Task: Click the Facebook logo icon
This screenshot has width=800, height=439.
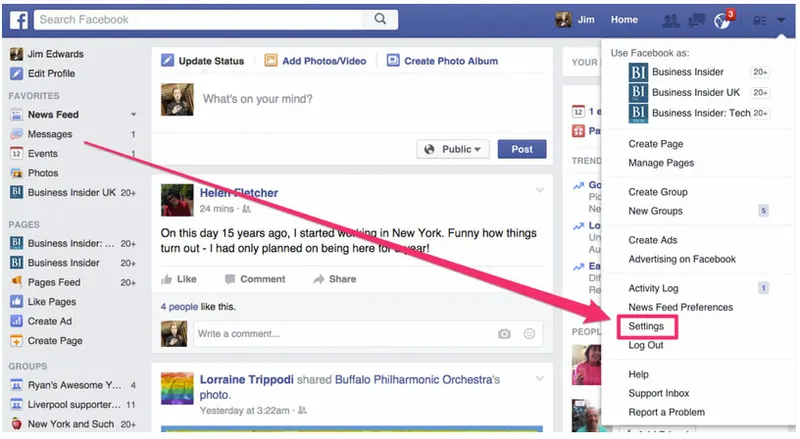Action: (x=19, y=20)
